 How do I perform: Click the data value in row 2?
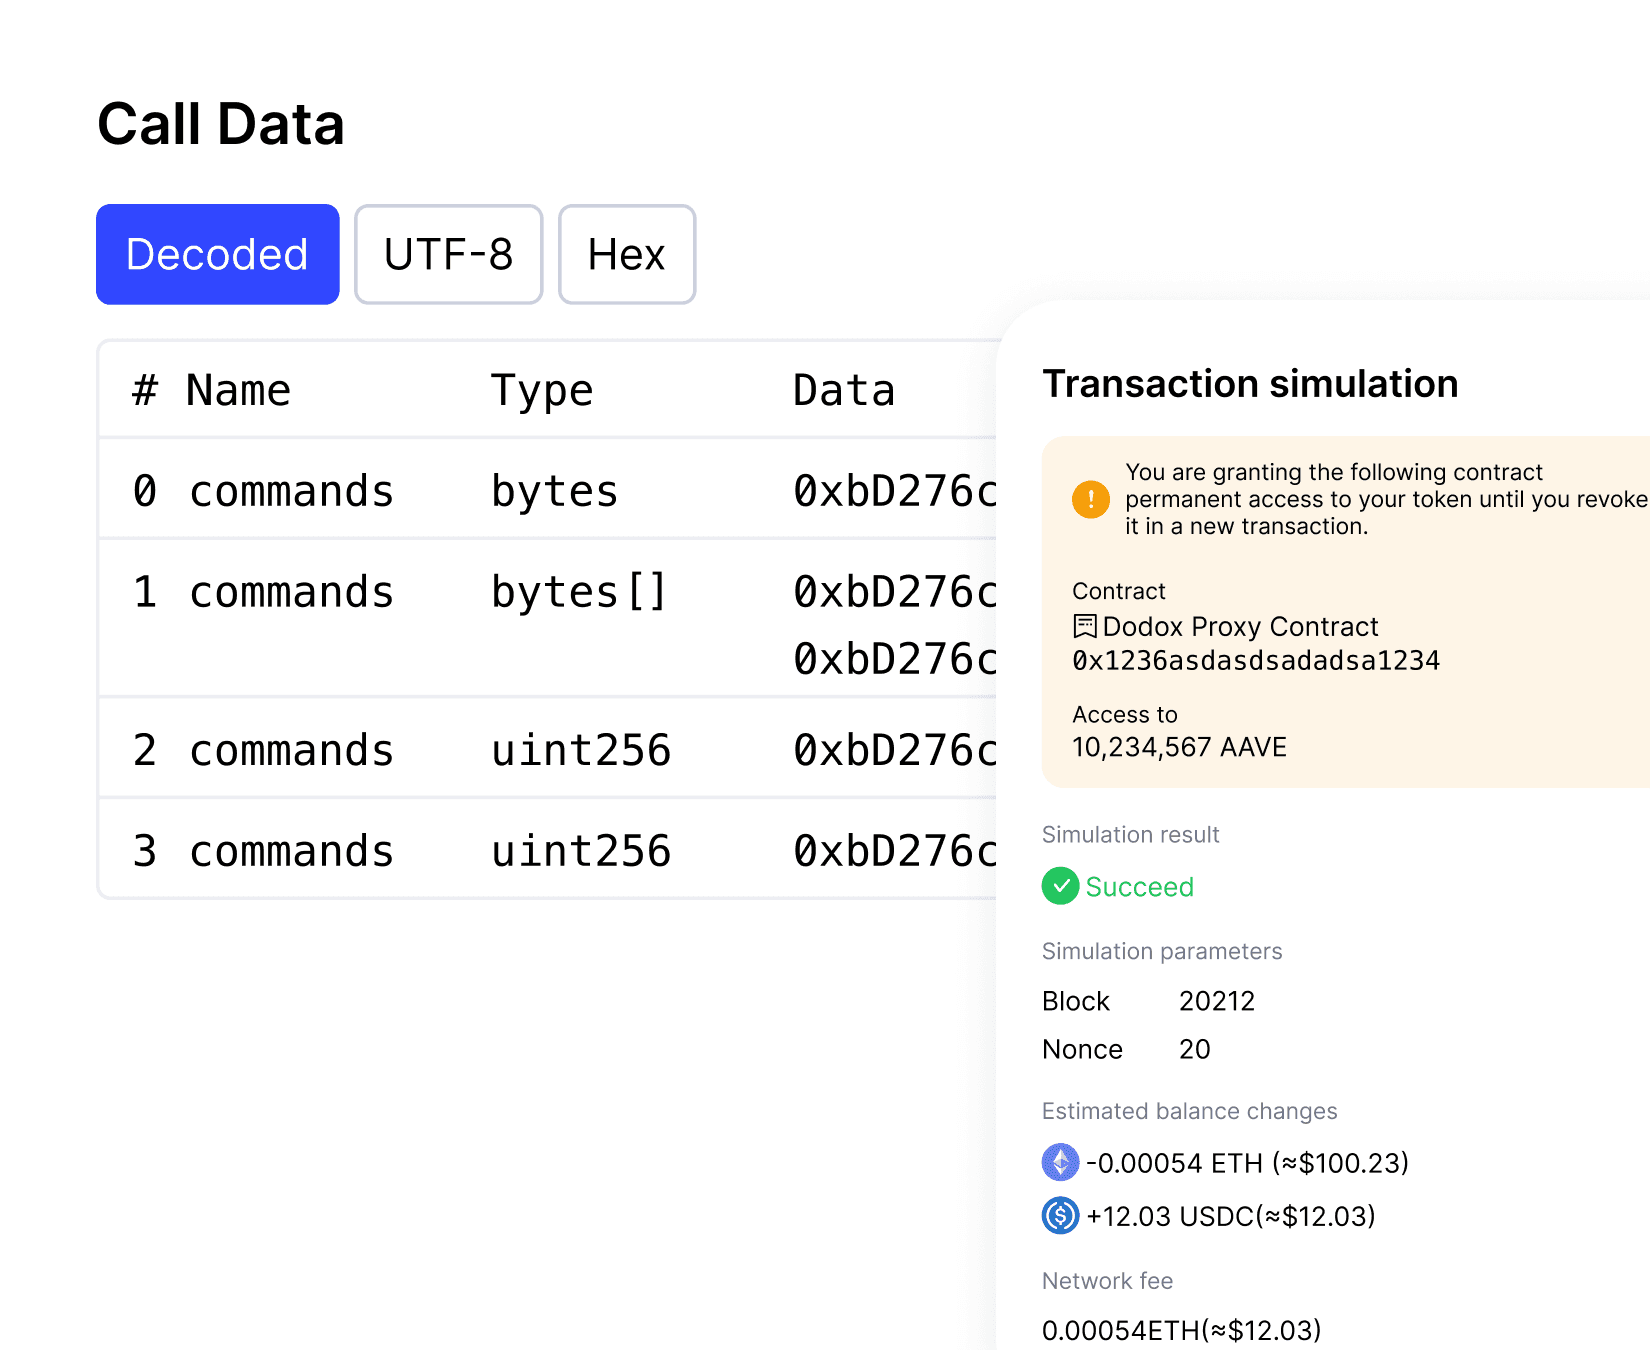tap(895, 750)
